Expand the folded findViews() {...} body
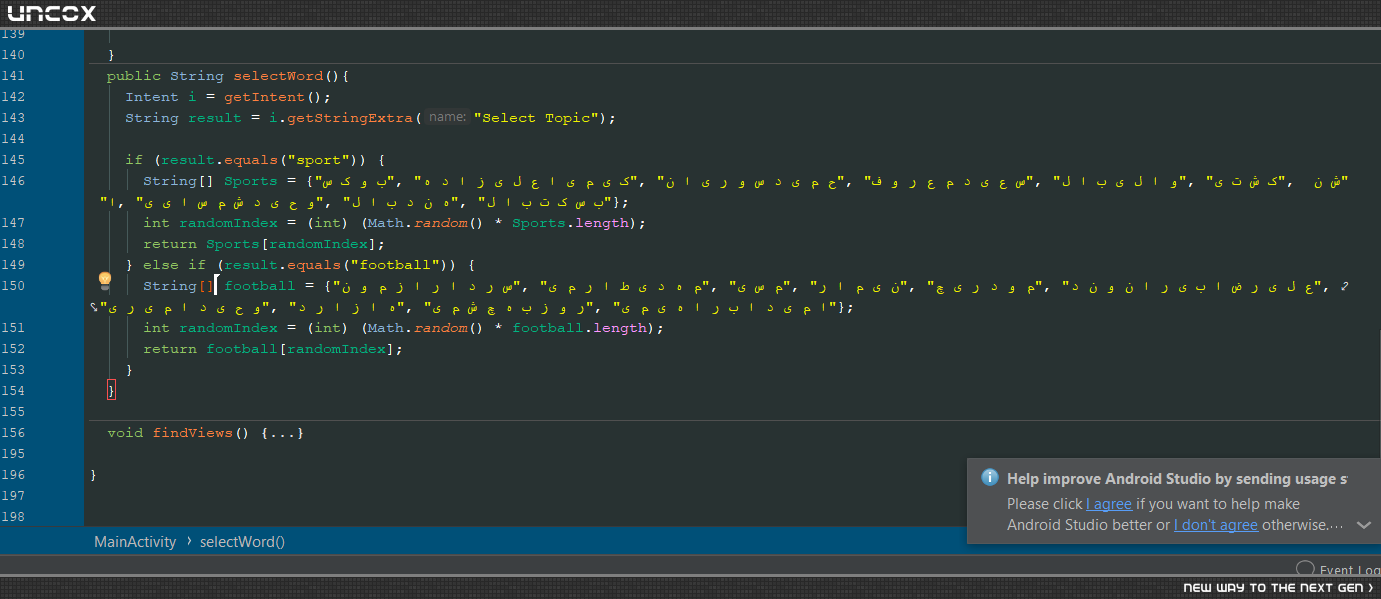Viewport: 1381px width, 599px height. click(282, 433)
